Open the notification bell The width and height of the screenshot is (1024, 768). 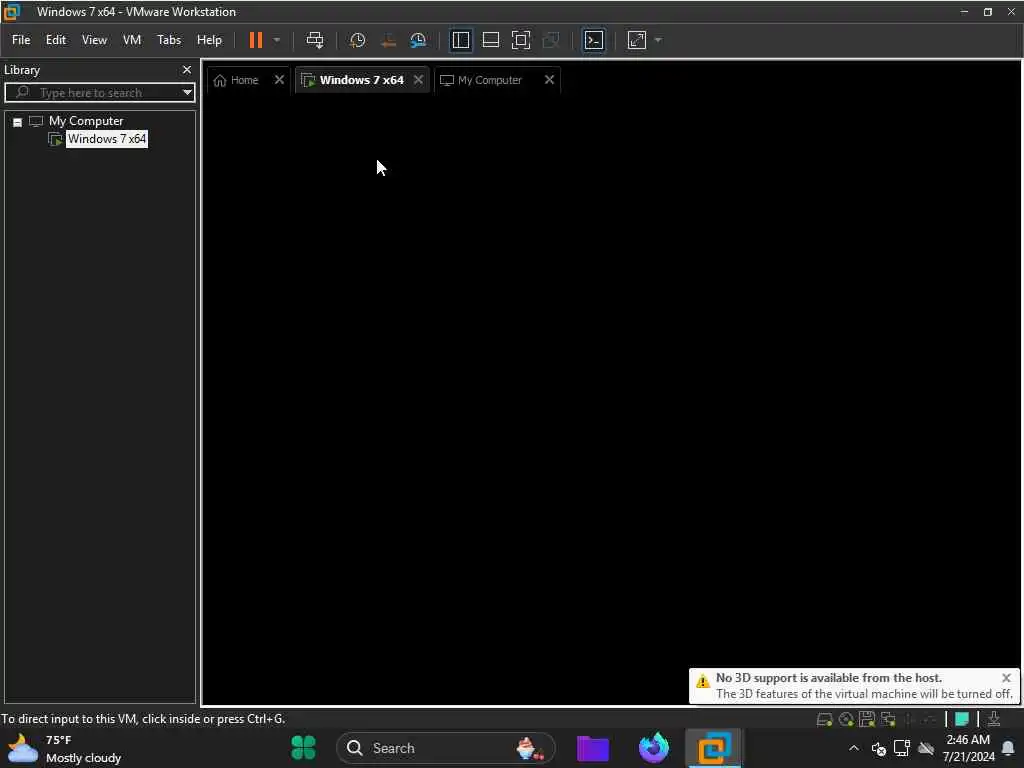(x=1008, y=748)
